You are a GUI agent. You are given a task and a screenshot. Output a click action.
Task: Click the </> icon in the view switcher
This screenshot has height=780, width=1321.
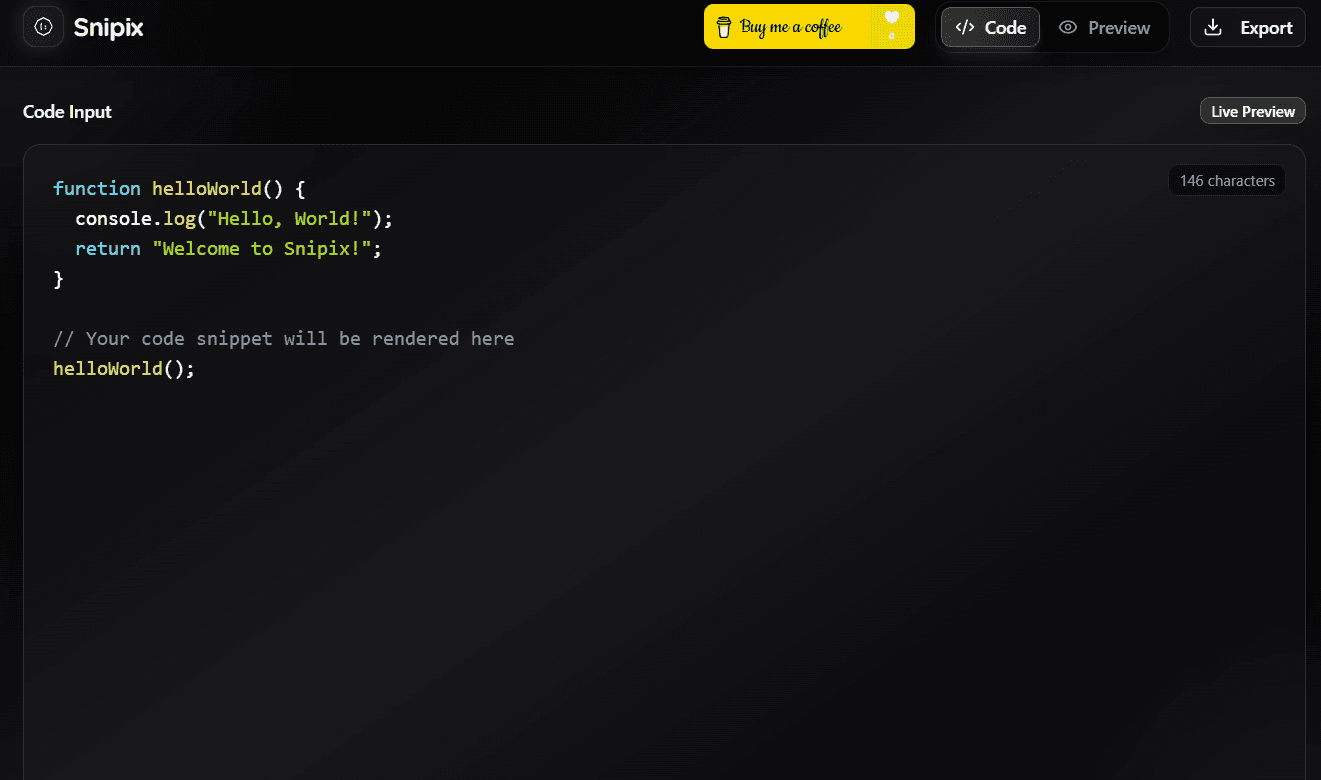pos(966,27)
